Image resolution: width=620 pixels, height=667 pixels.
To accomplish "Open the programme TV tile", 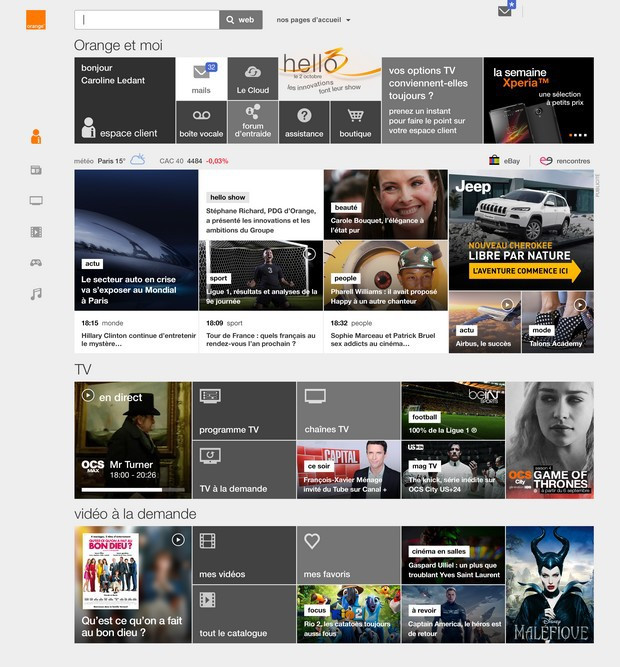I will click(244, 410).
